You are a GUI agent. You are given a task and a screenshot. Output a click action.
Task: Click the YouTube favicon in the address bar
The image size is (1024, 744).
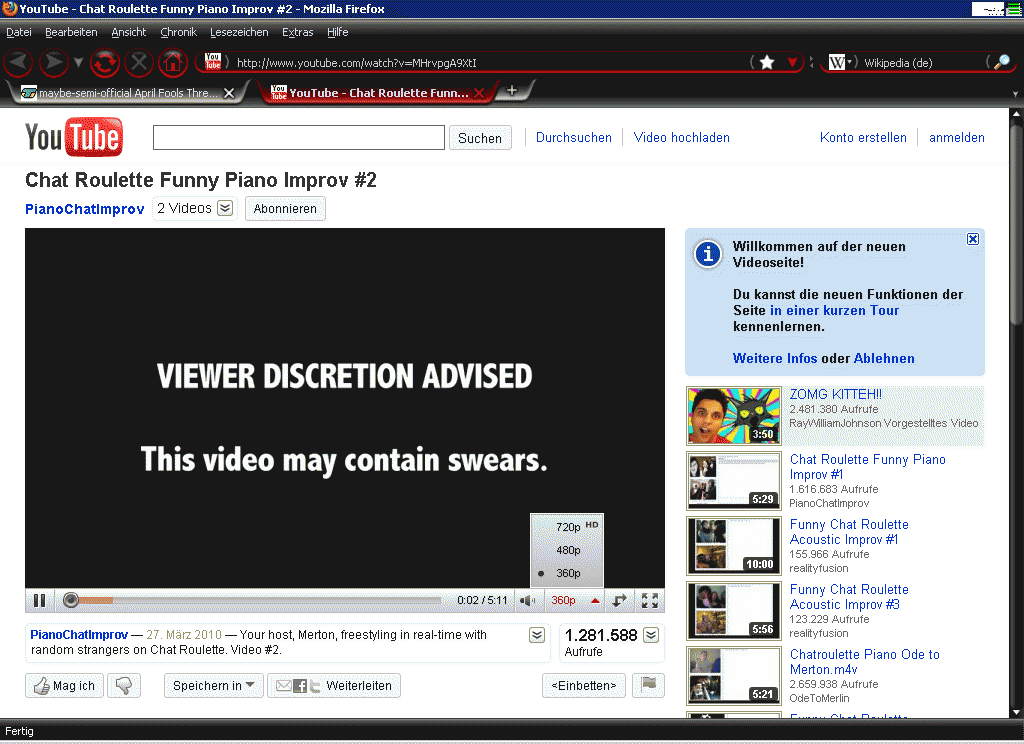coord(213,62)
